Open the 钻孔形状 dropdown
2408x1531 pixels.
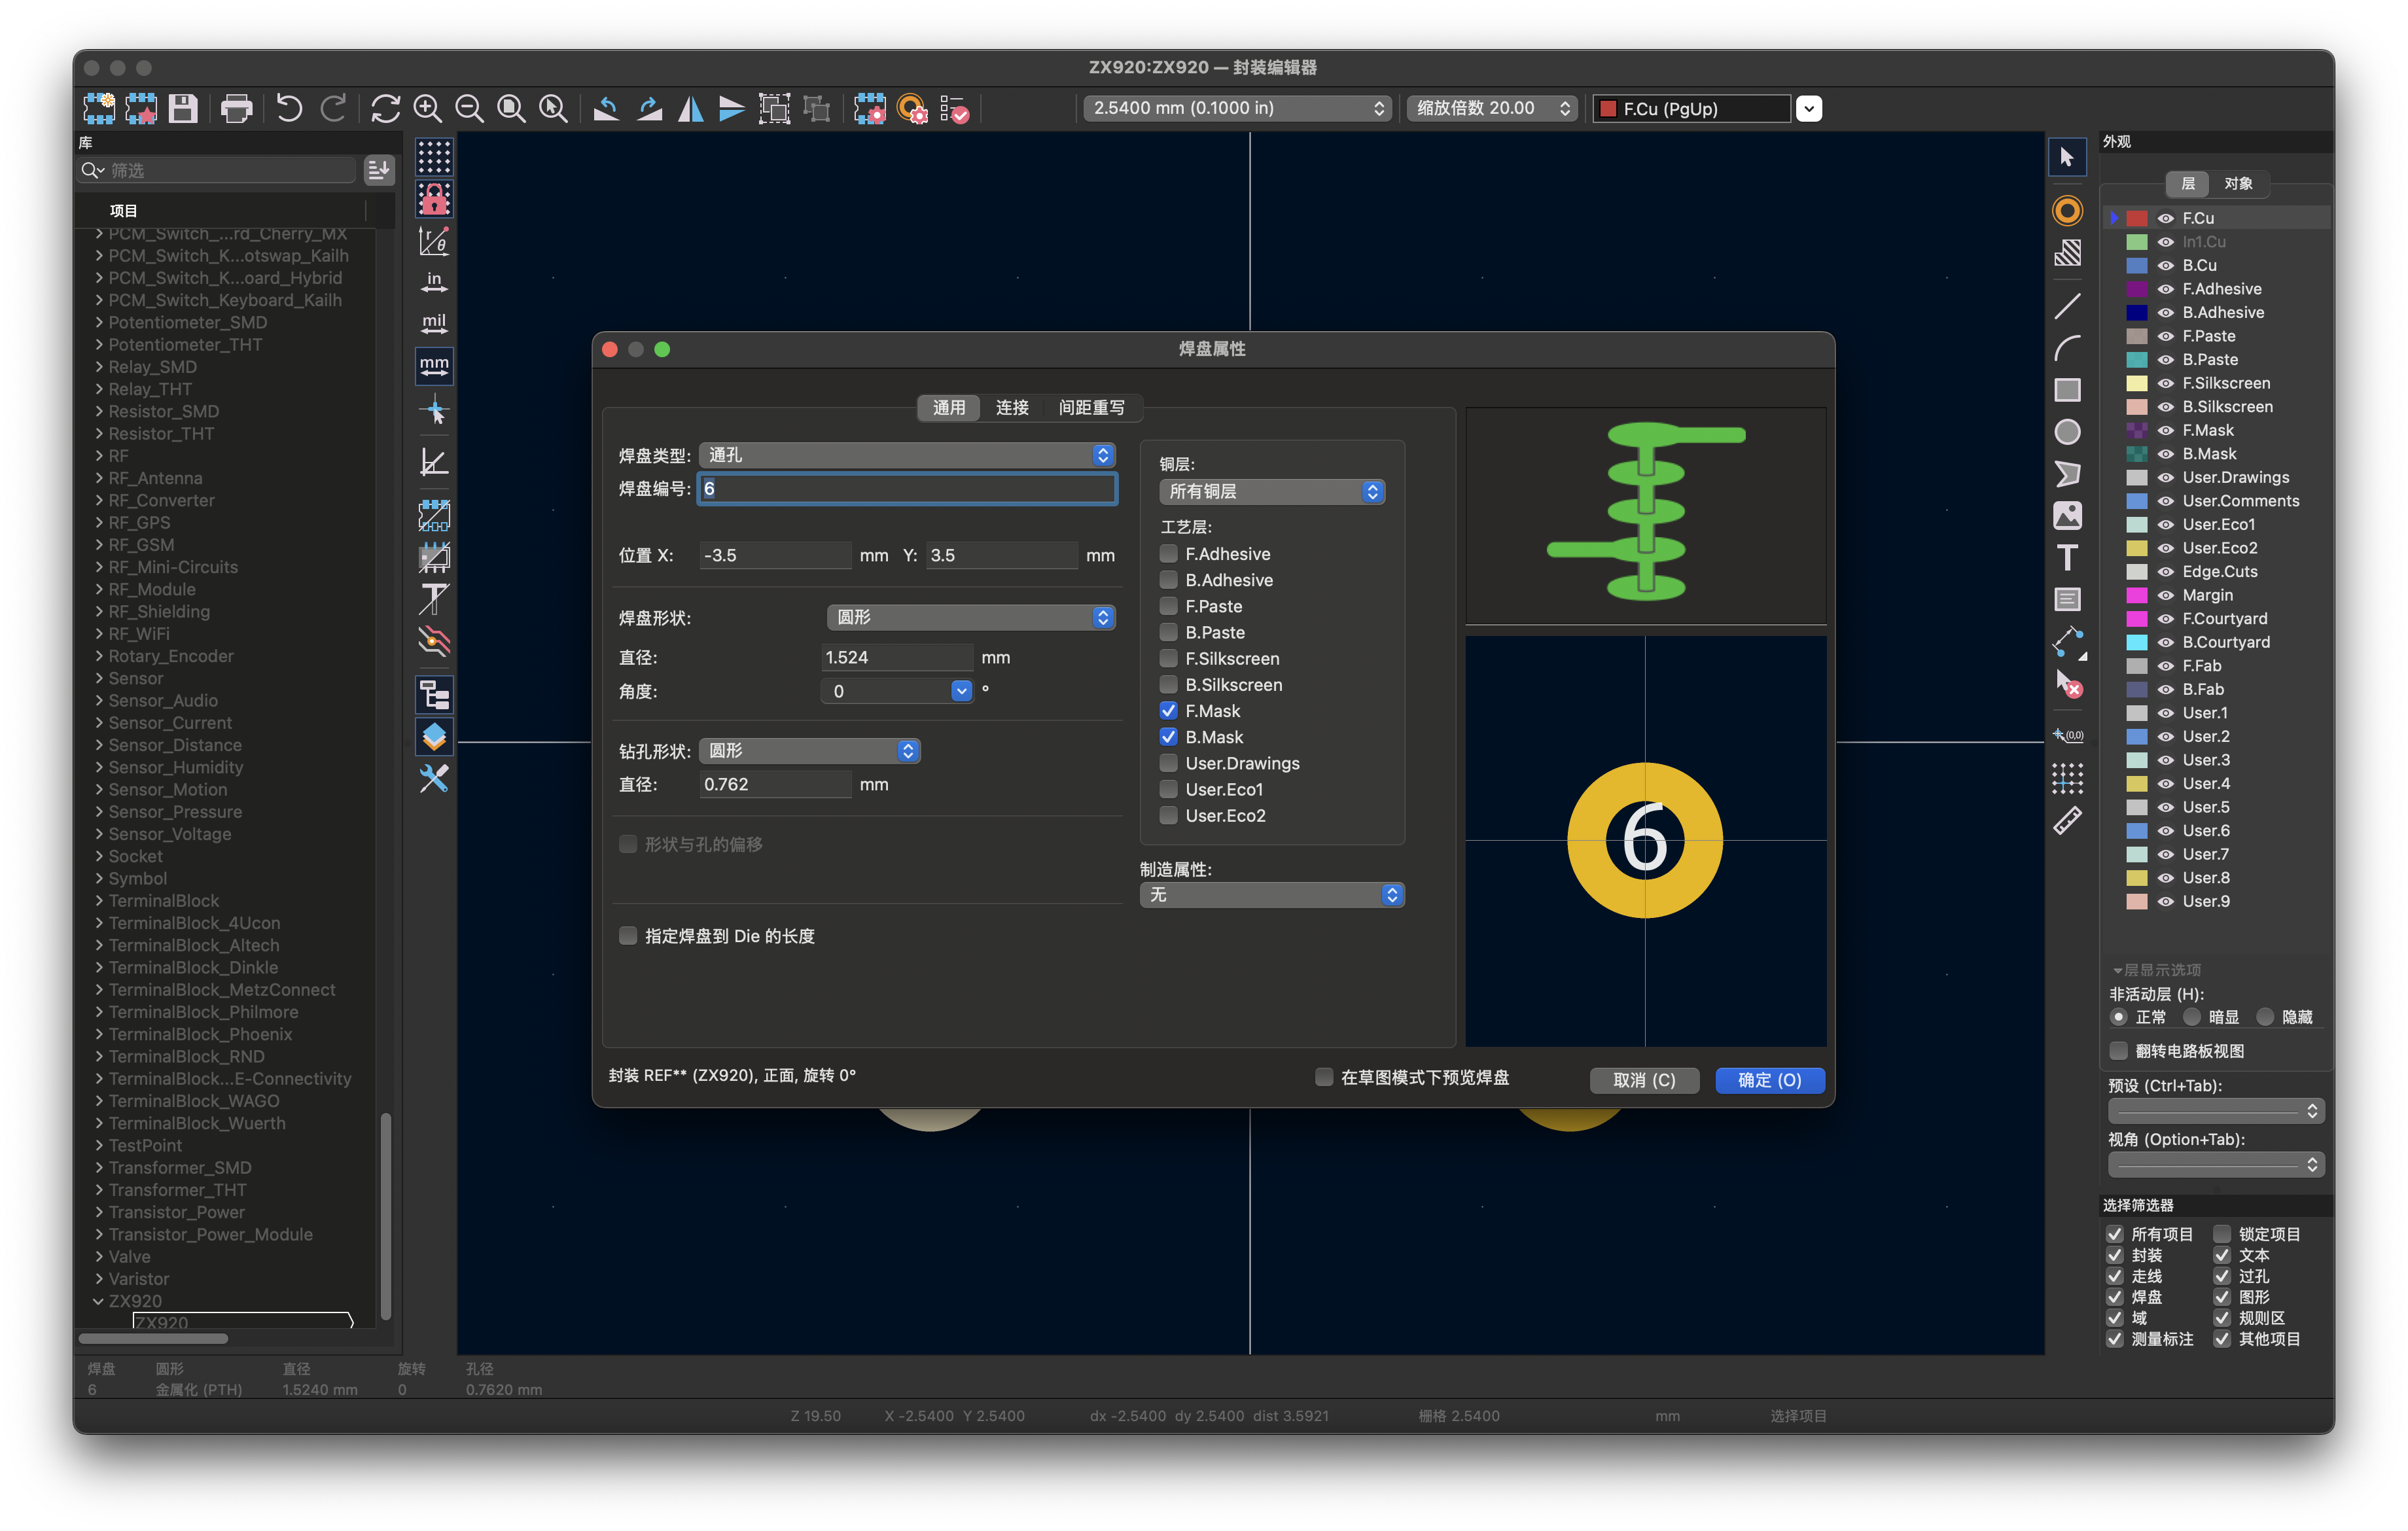coord(809,750)
